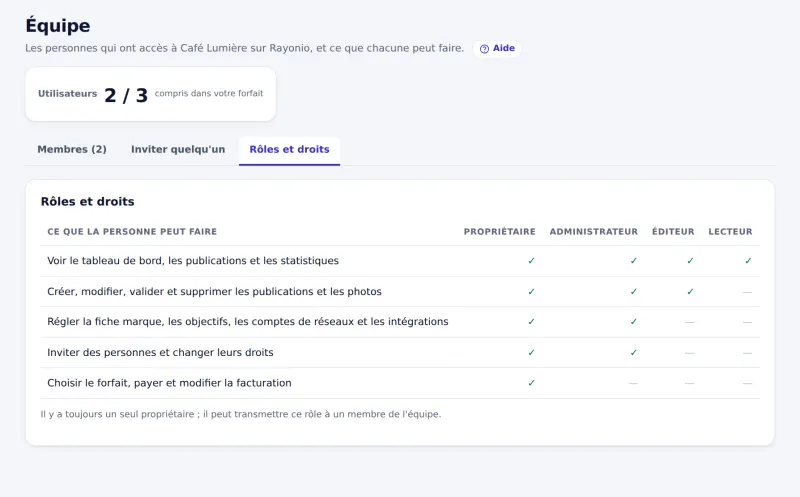Switch to the Membres (2) tab
Viewport: 800px width, 497px height.
pos(72,150)
